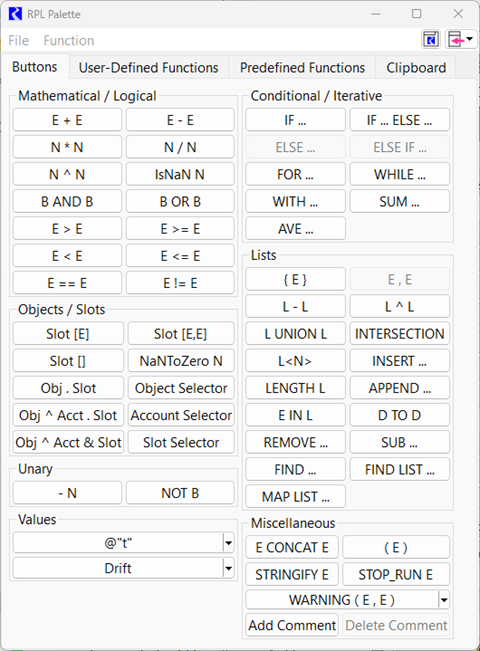Expand the Drift values dropdown arrow
Screen dimensions: 480x651
pyautogui.click(x=228, y=568)
